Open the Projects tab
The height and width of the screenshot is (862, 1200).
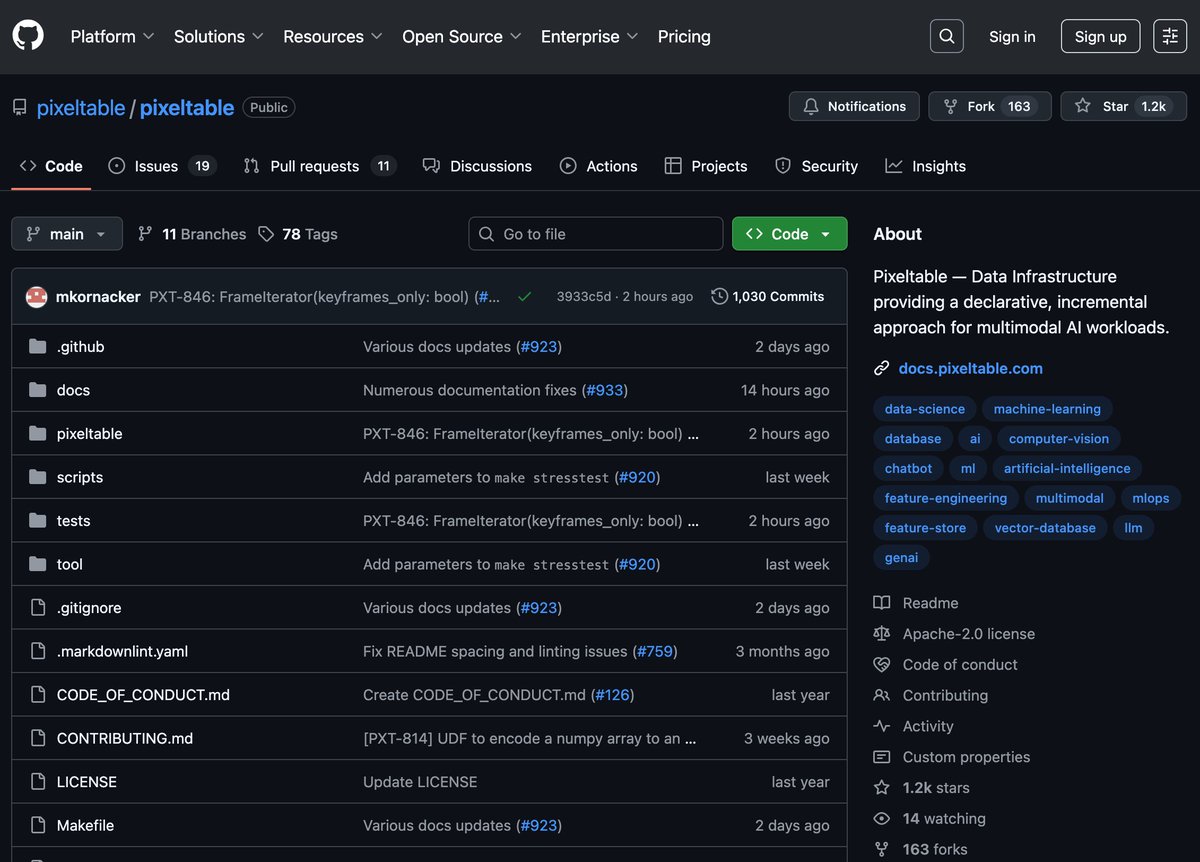click(x=706, y=166)
